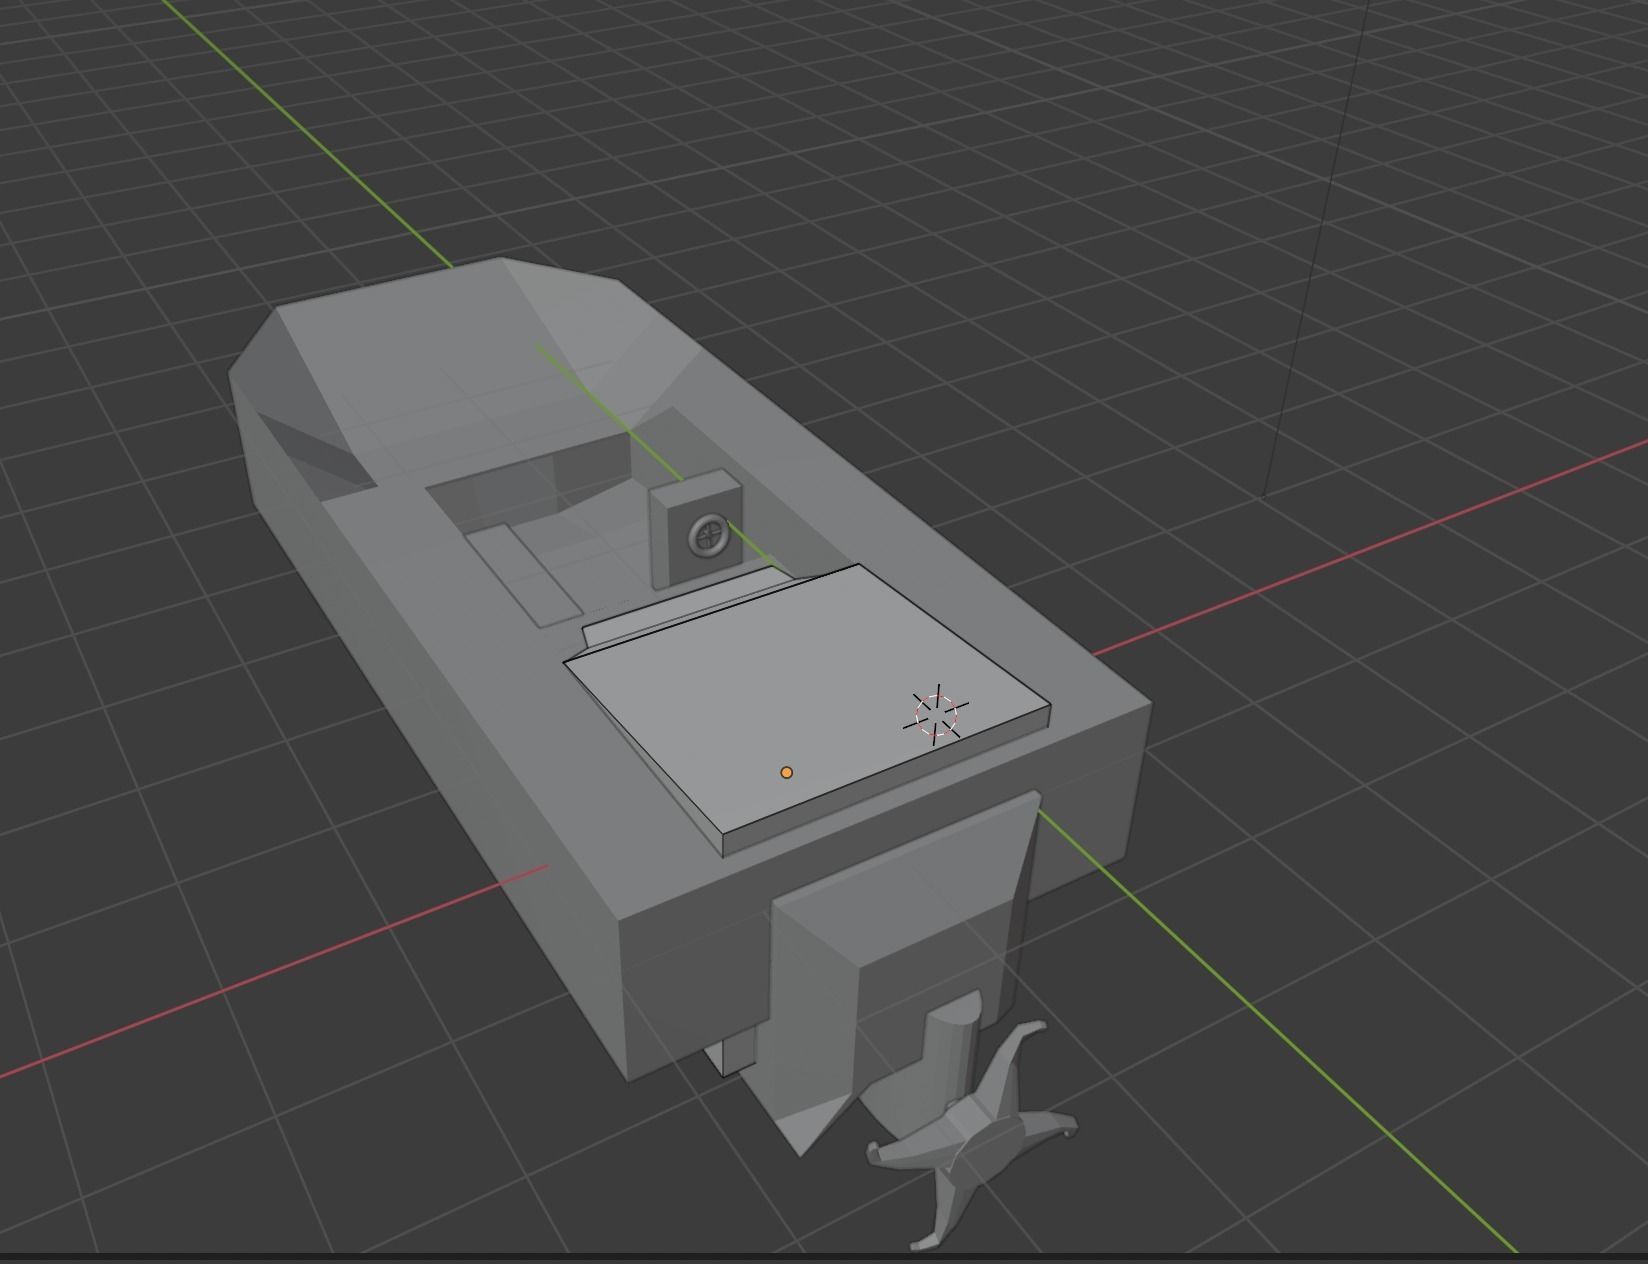Click the red-white 3D cursor crosshair
The width and height of the screenshot is (1648, 1264).
[x=936, y=714]
